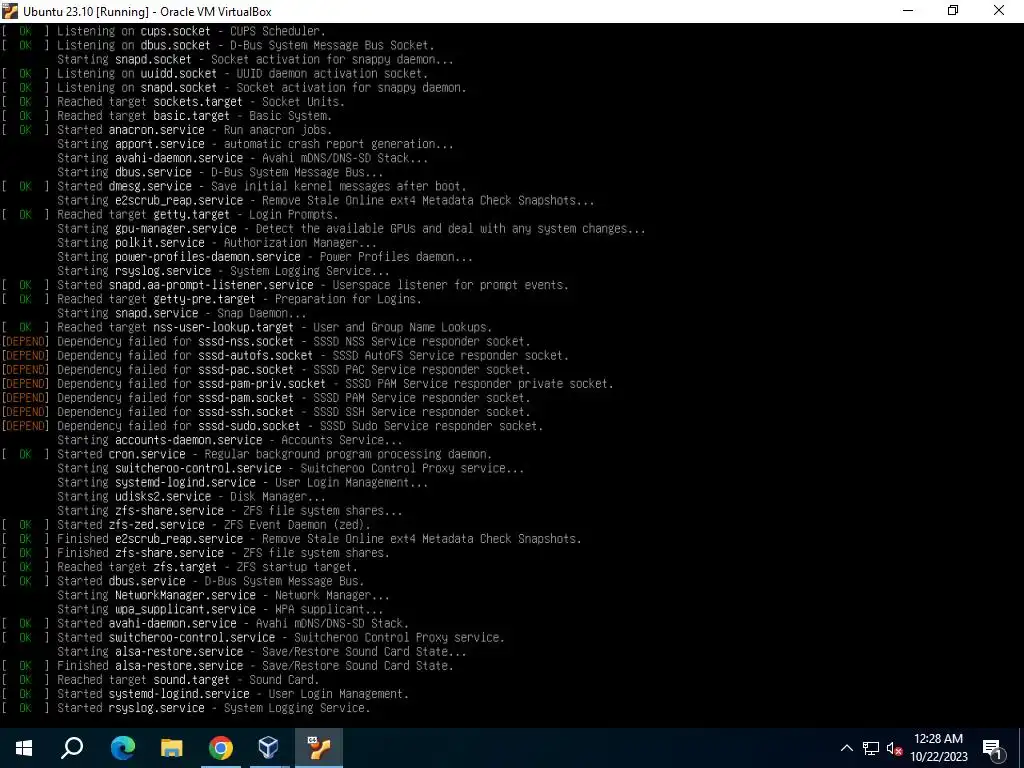Click the 'Started rsyslog.service' line
This screenshot has width=1024, height=768.
pyautogui.click(x=186, y=708)
